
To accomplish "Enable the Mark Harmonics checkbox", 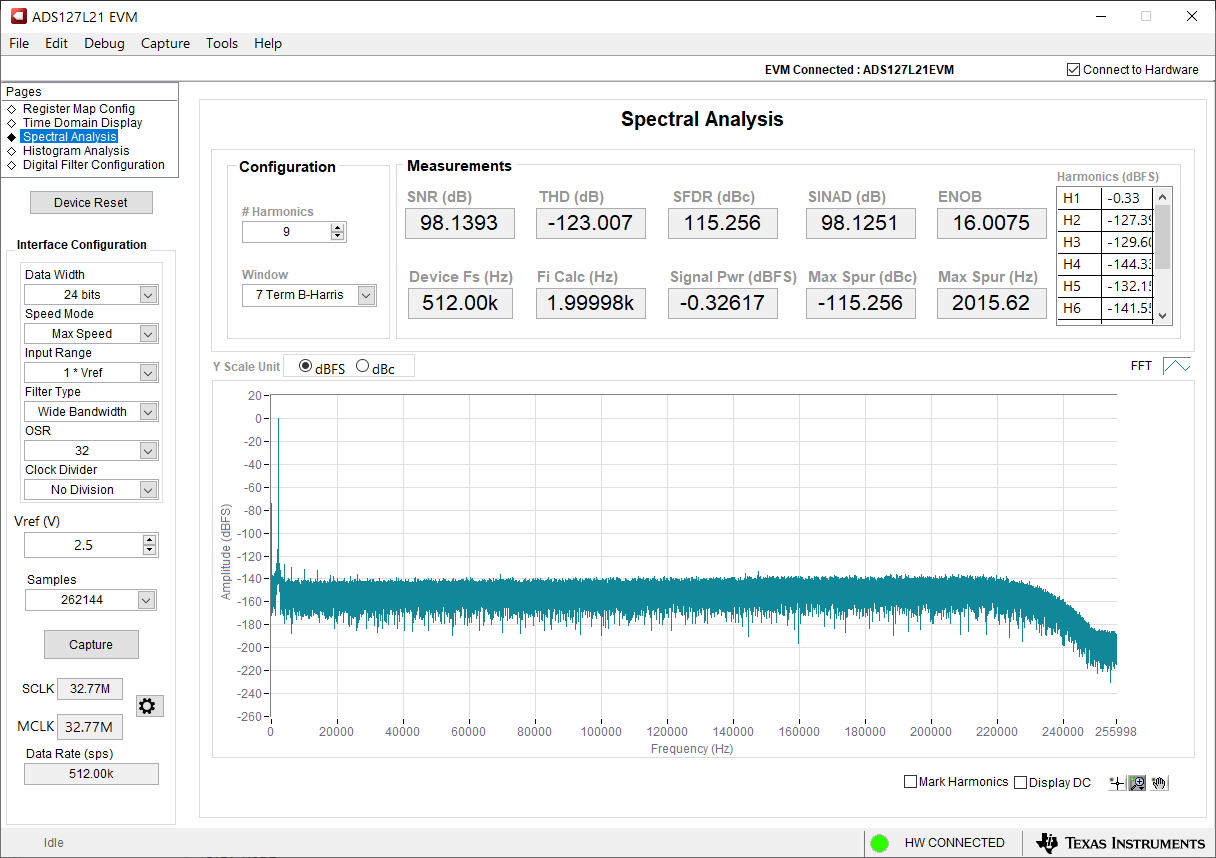I will point(911,782).
